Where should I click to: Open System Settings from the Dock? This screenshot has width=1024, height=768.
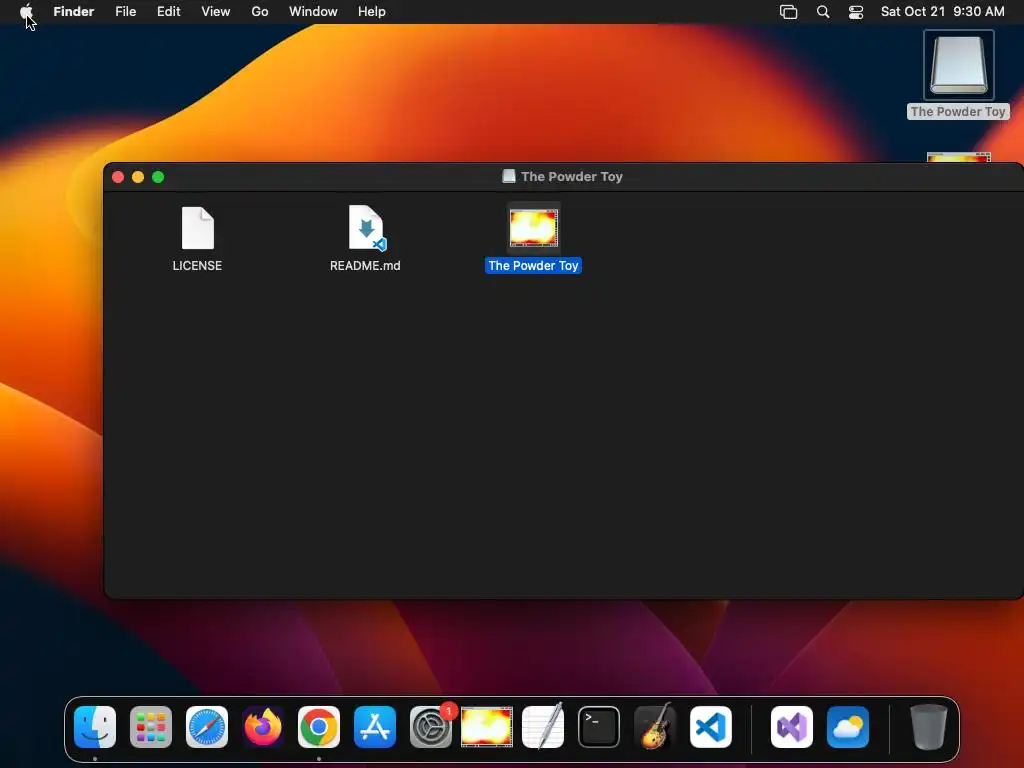click(431, 727)
